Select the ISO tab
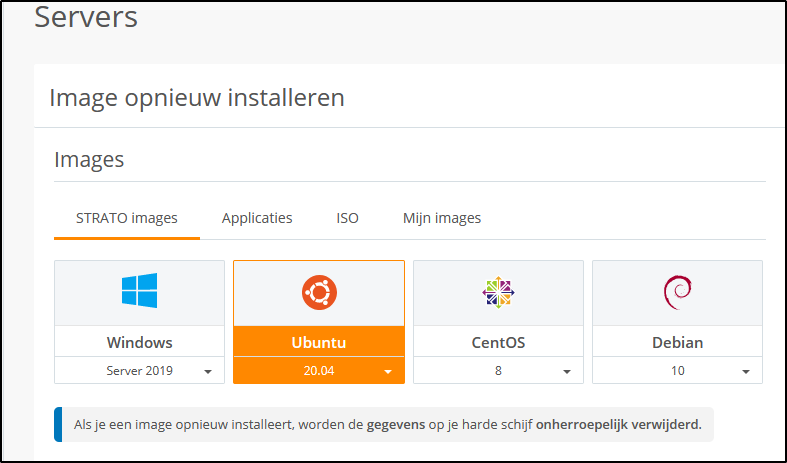Screen dimensions: 787x463 point(347,218)
